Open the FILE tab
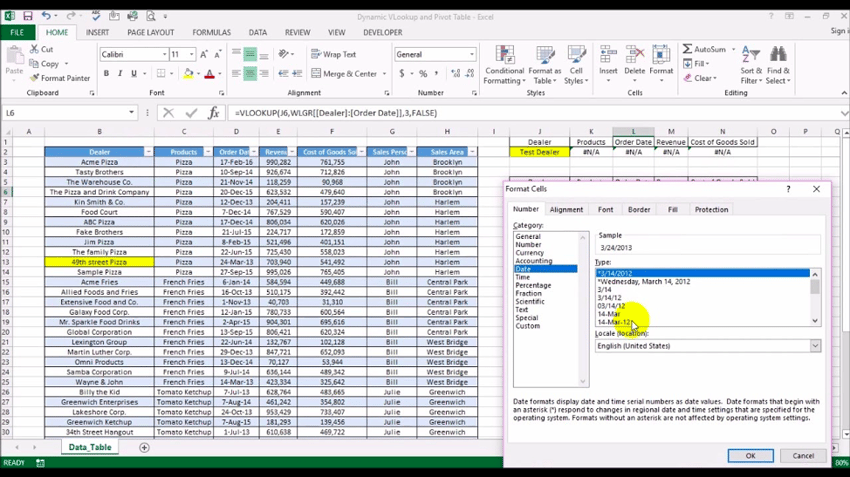The height and width of the screenshot is (477, 850). click(x=17, y=33)
